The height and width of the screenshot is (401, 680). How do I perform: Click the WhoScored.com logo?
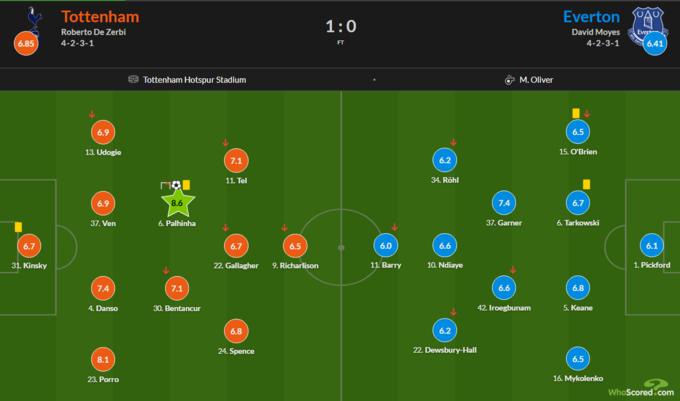point(641,388)
